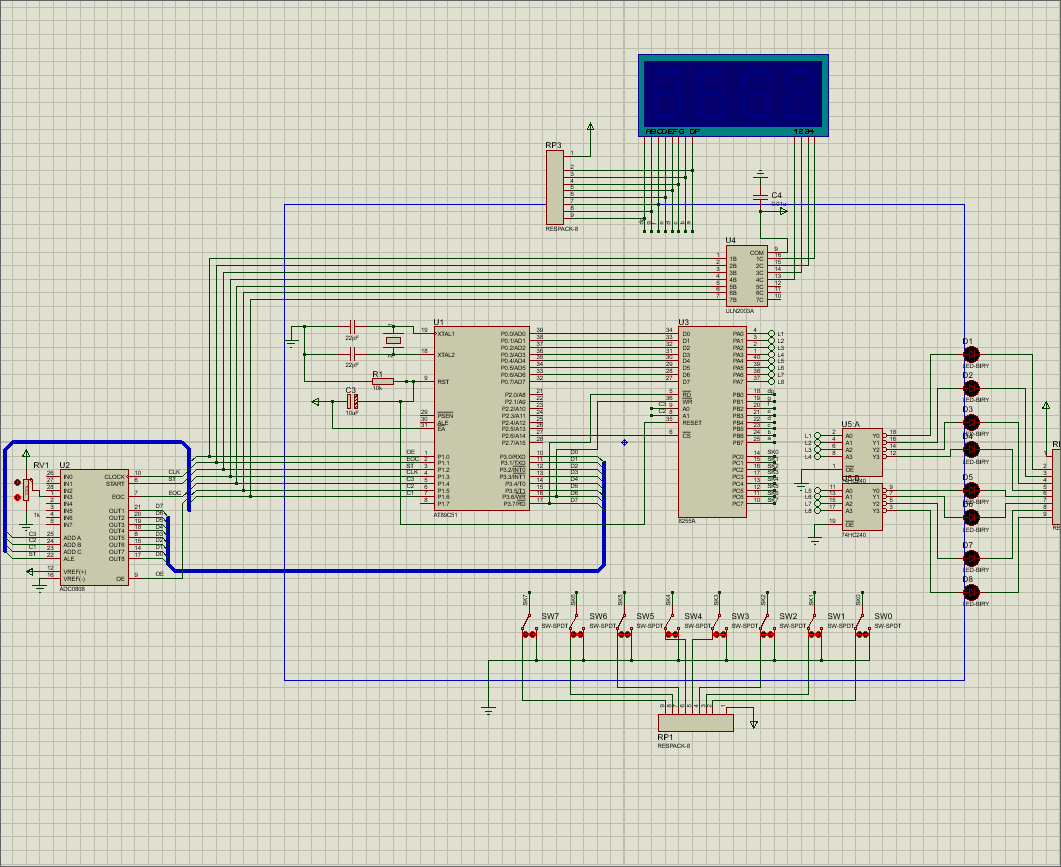Select the upper 22pF capacitor

tap(352, 327)
